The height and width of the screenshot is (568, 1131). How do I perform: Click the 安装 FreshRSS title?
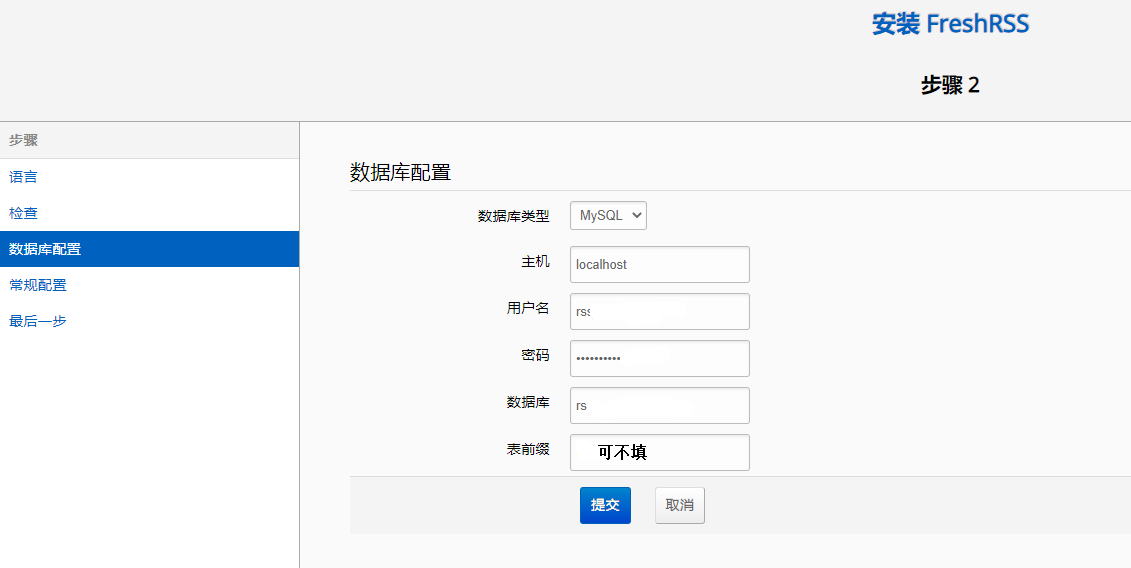click(x=950, y=24)
